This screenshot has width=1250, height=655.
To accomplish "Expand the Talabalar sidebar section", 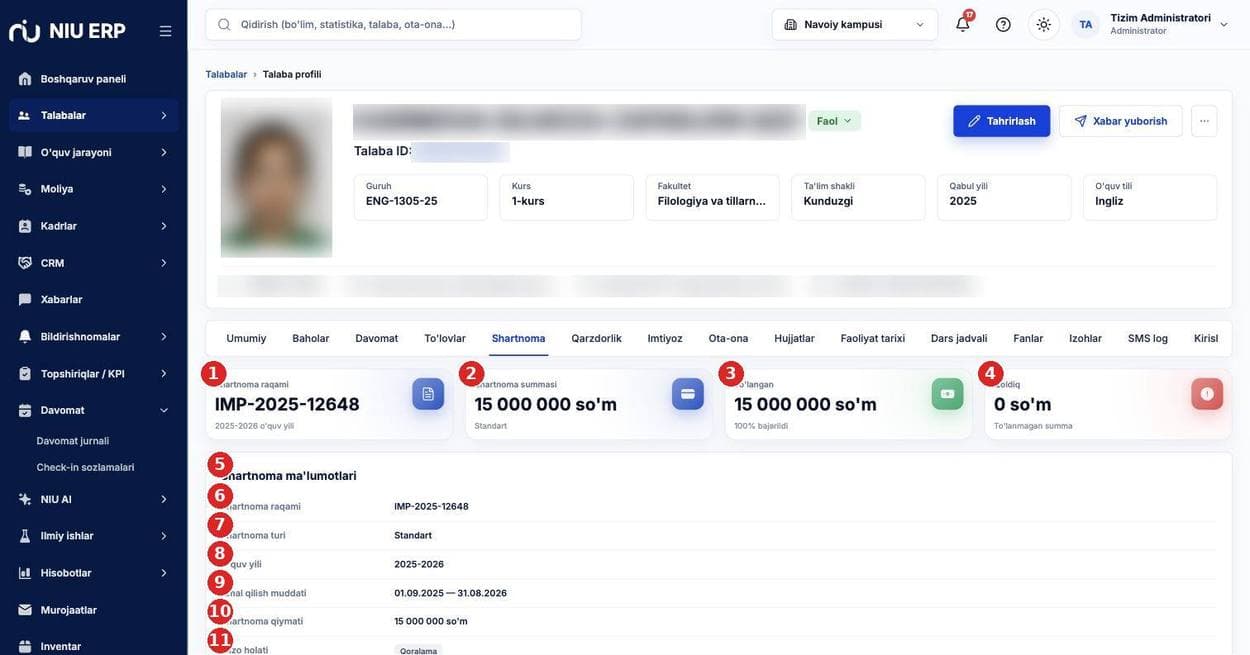I will click(x=93, y=115).
